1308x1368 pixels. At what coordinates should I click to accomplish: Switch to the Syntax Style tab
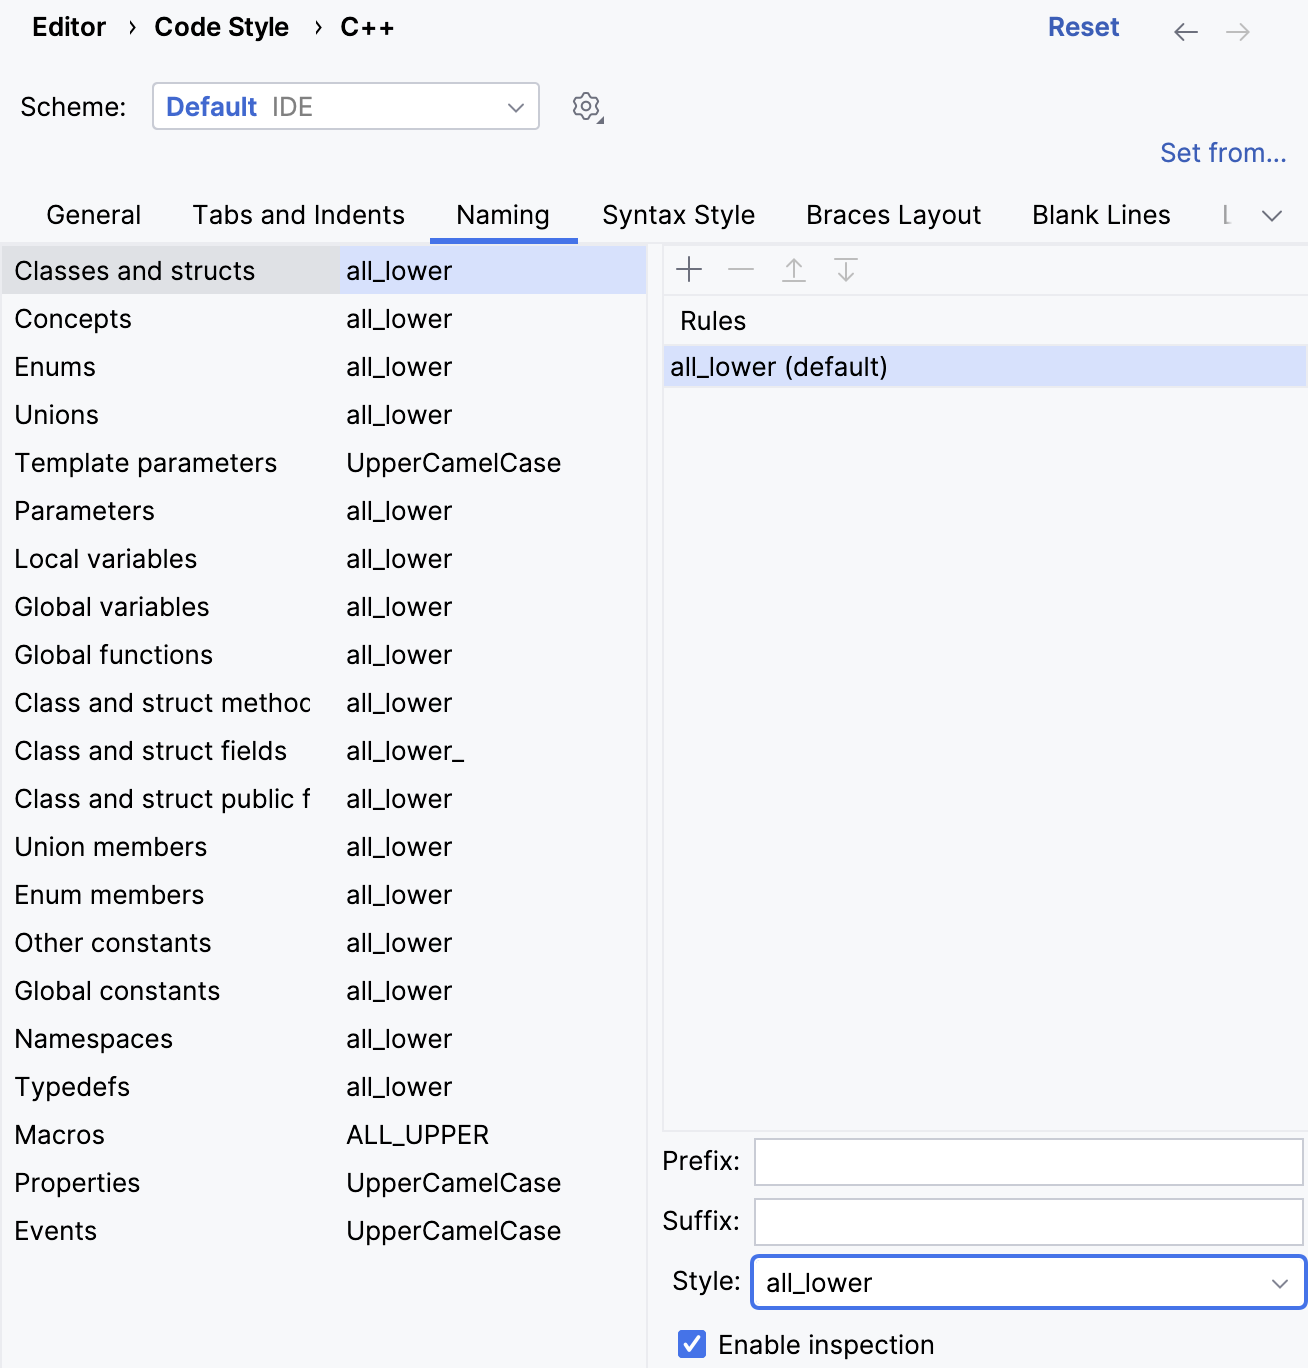coord(678,215)
